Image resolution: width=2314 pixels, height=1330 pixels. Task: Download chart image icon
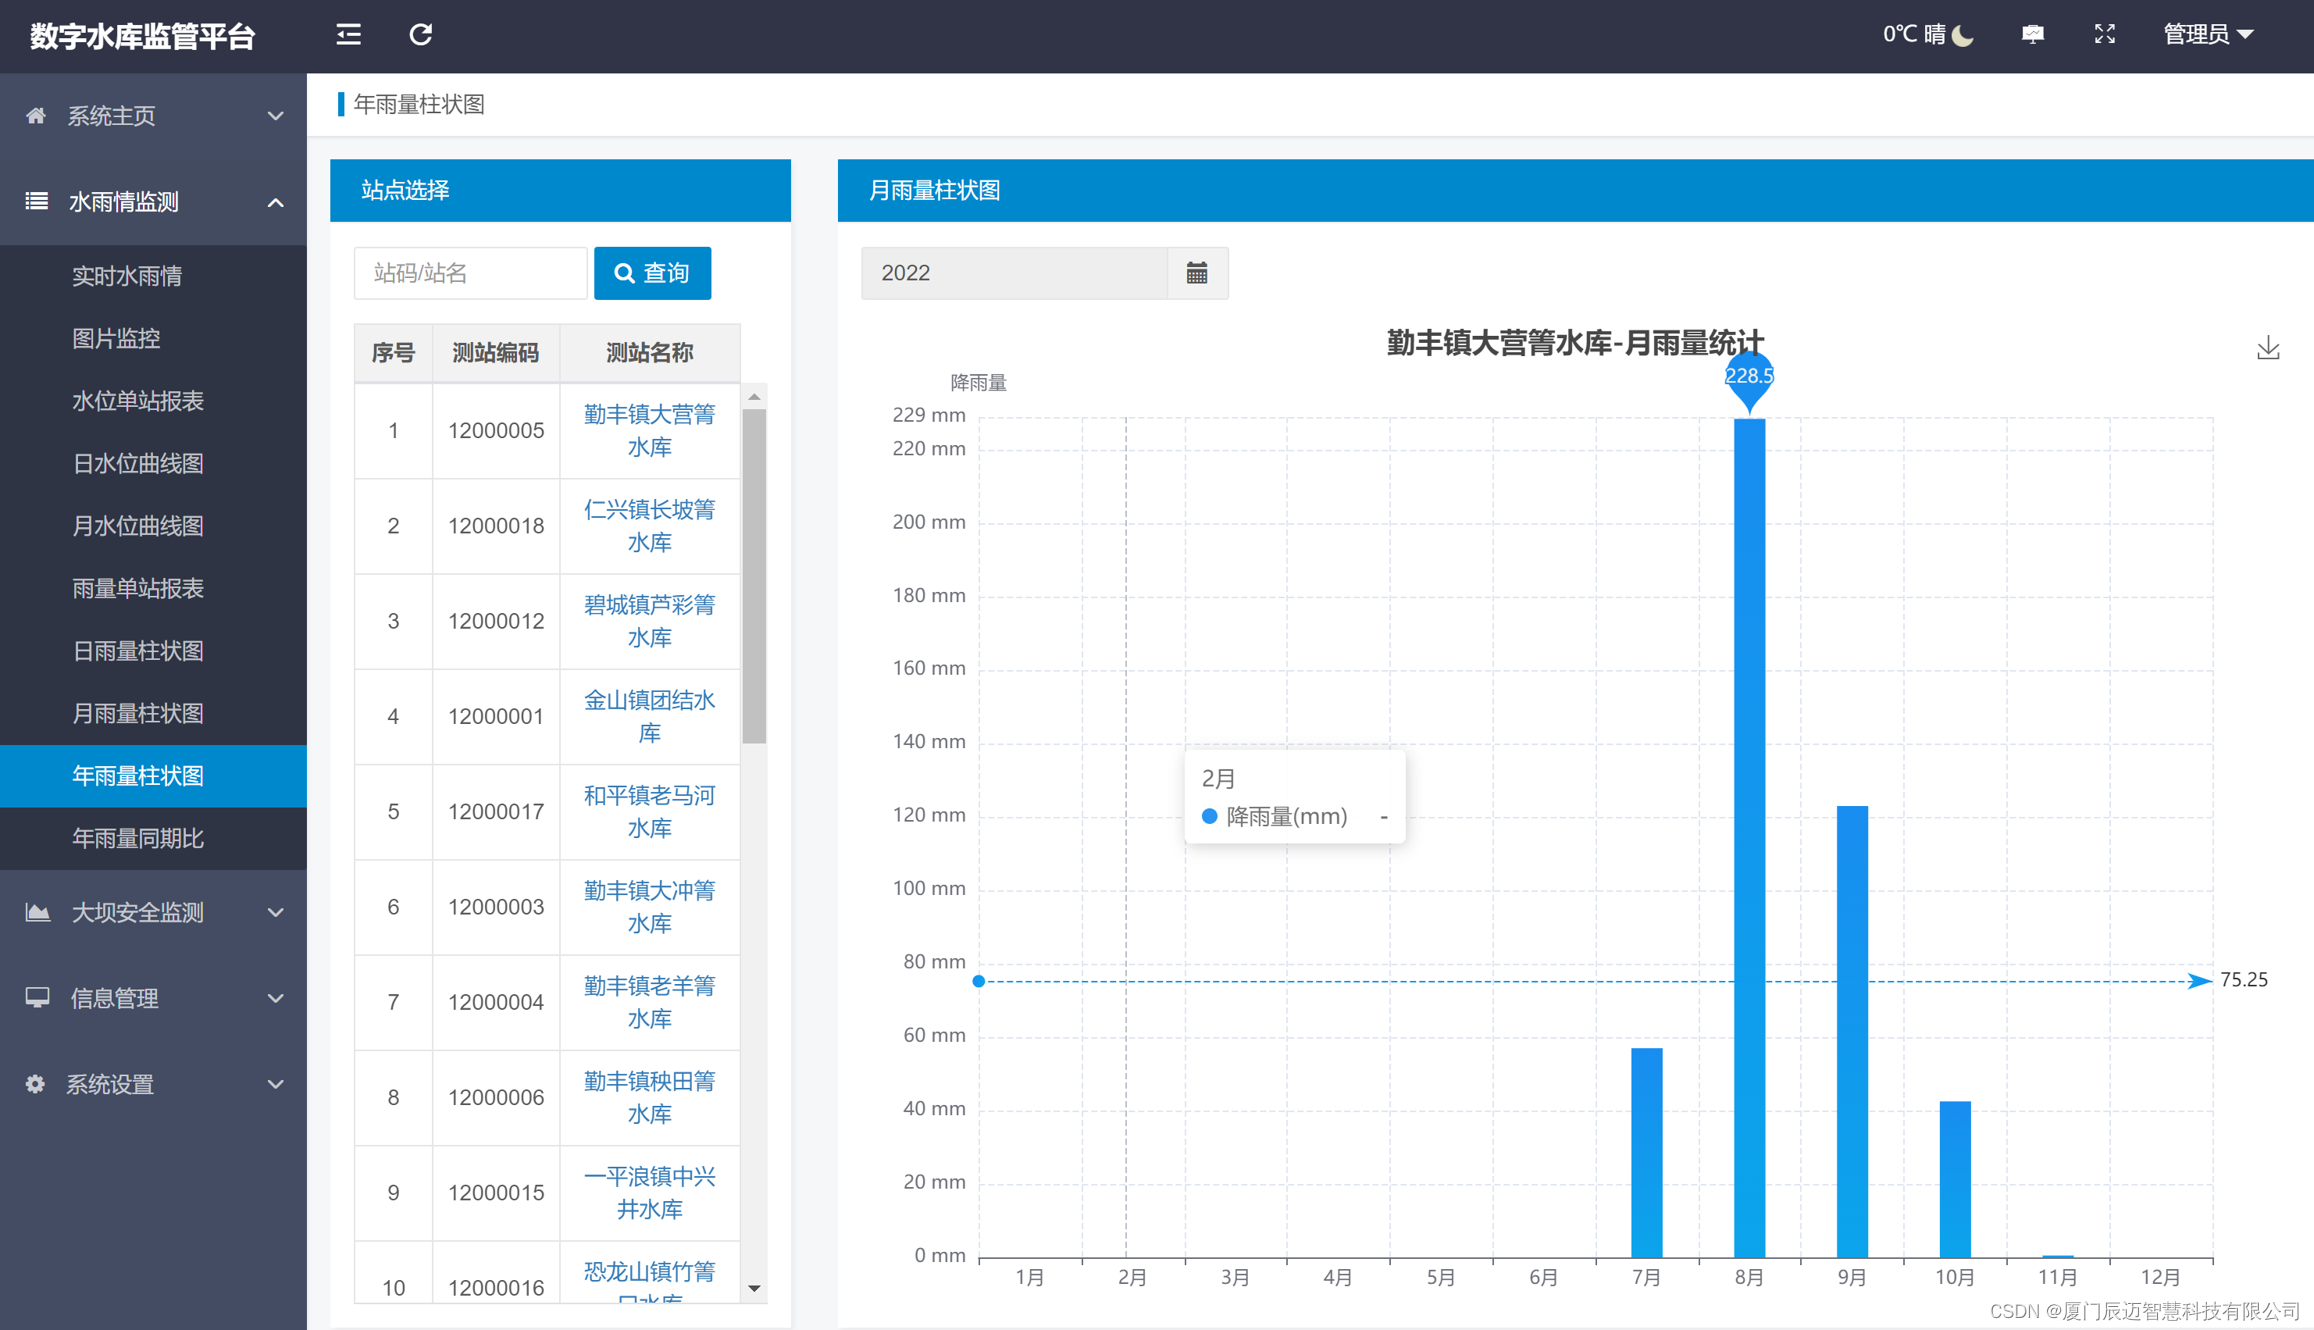(2267, 348)
